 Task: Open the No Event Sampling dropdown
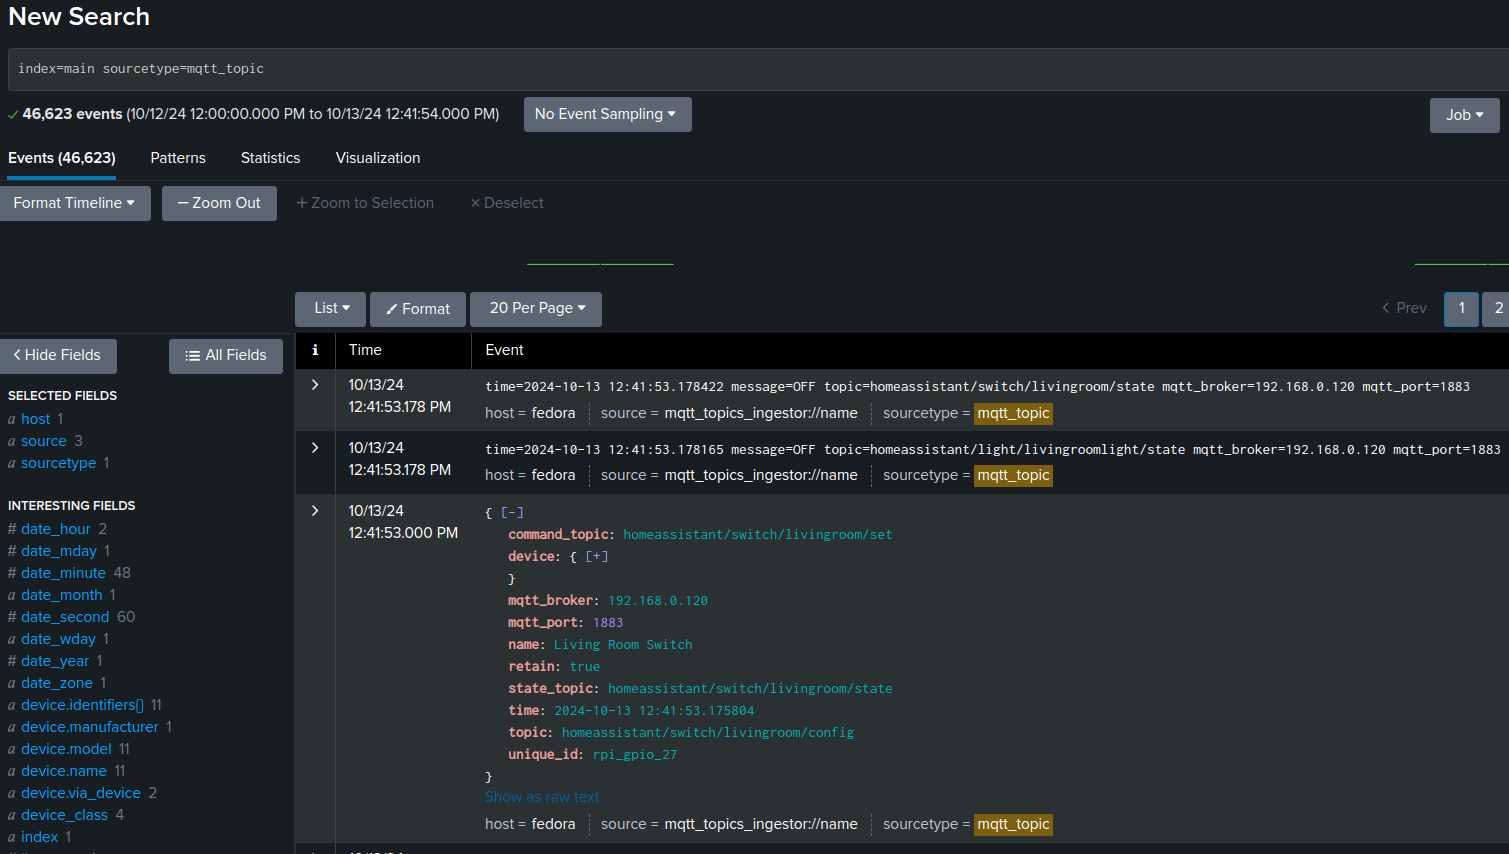tap(607, 114)
